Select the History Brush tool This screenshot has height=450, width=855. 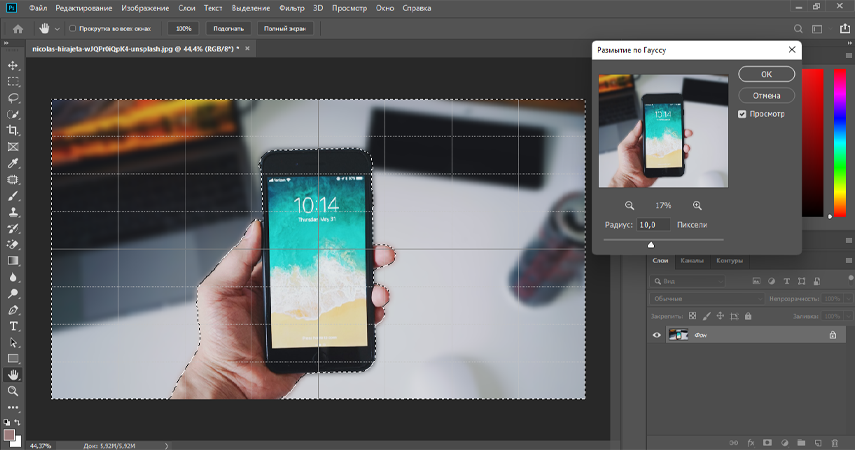(13, 229)
